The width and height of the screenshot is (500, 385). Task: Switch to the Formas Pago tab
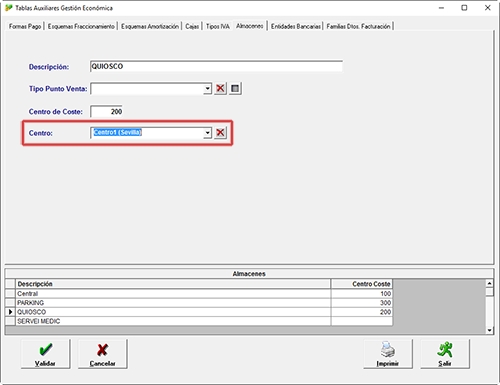point(25,26)
